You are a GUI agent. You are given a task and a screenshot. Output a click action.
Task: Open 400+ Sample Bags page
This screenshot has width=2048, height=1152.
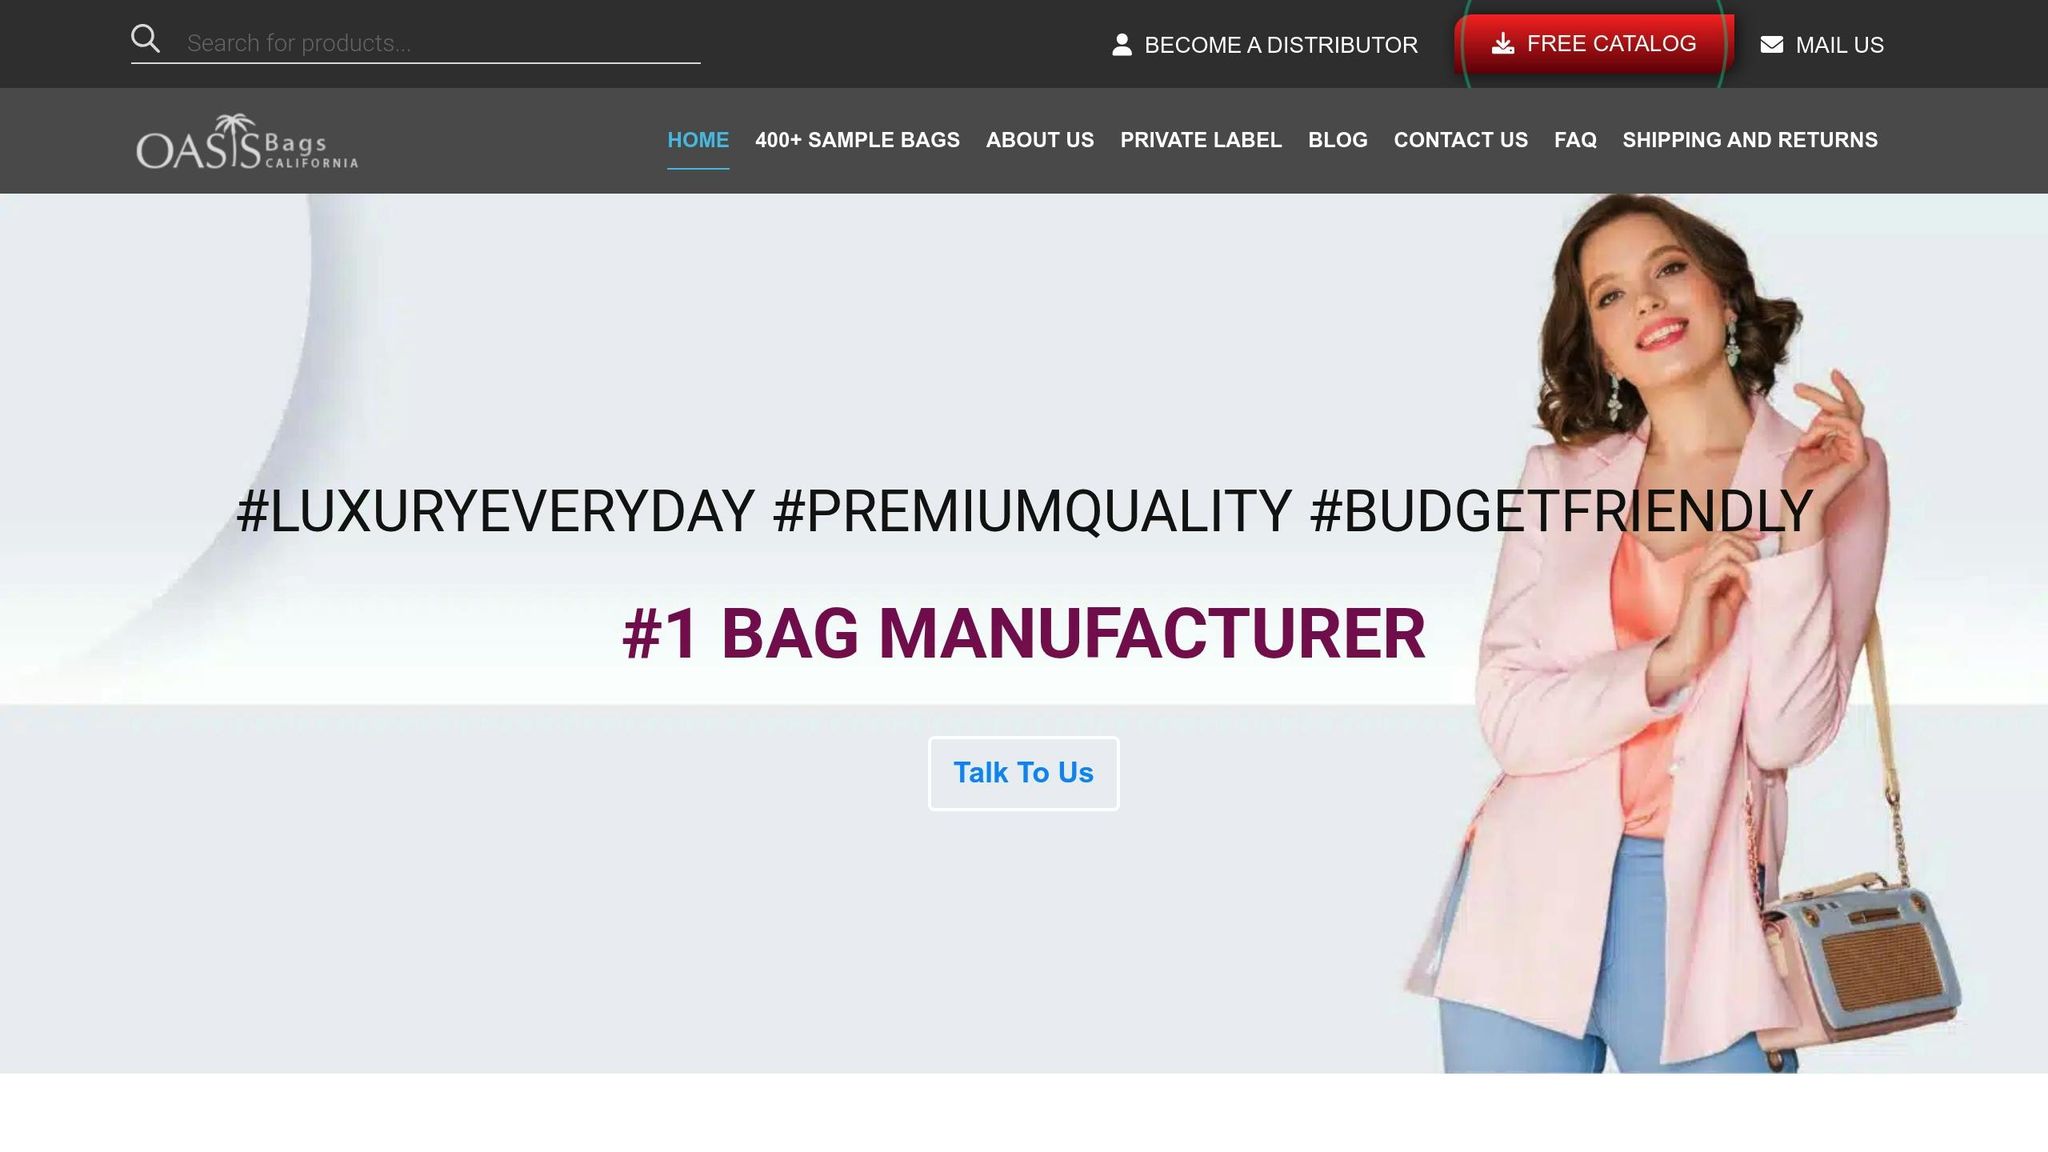click(x=857, y=140)
